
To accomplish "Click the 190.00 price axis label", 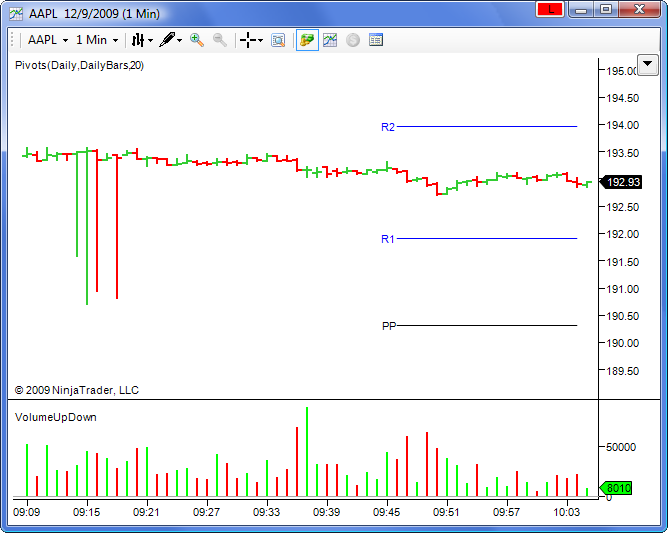I will [623, 343].
